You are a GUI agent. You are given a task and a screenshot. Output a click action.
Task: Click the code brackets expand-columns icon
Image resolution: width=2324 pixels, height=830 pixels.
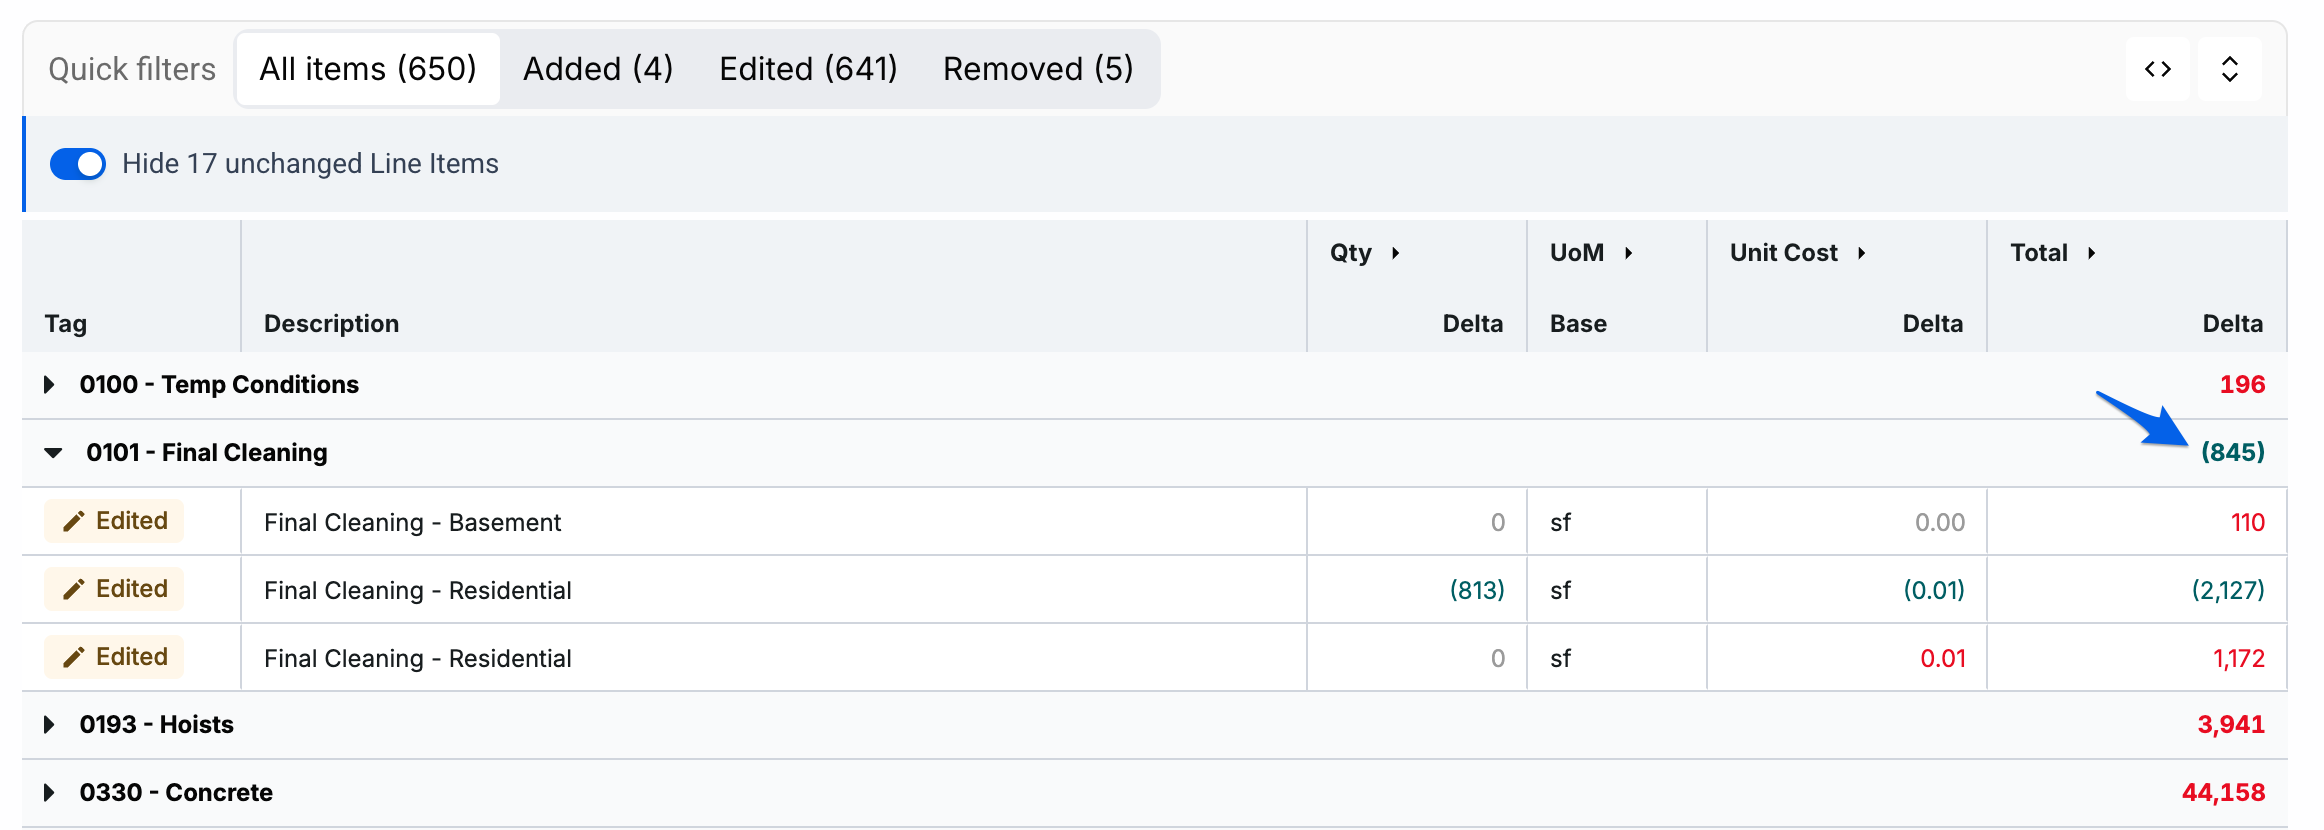(x=2158, y=69)
